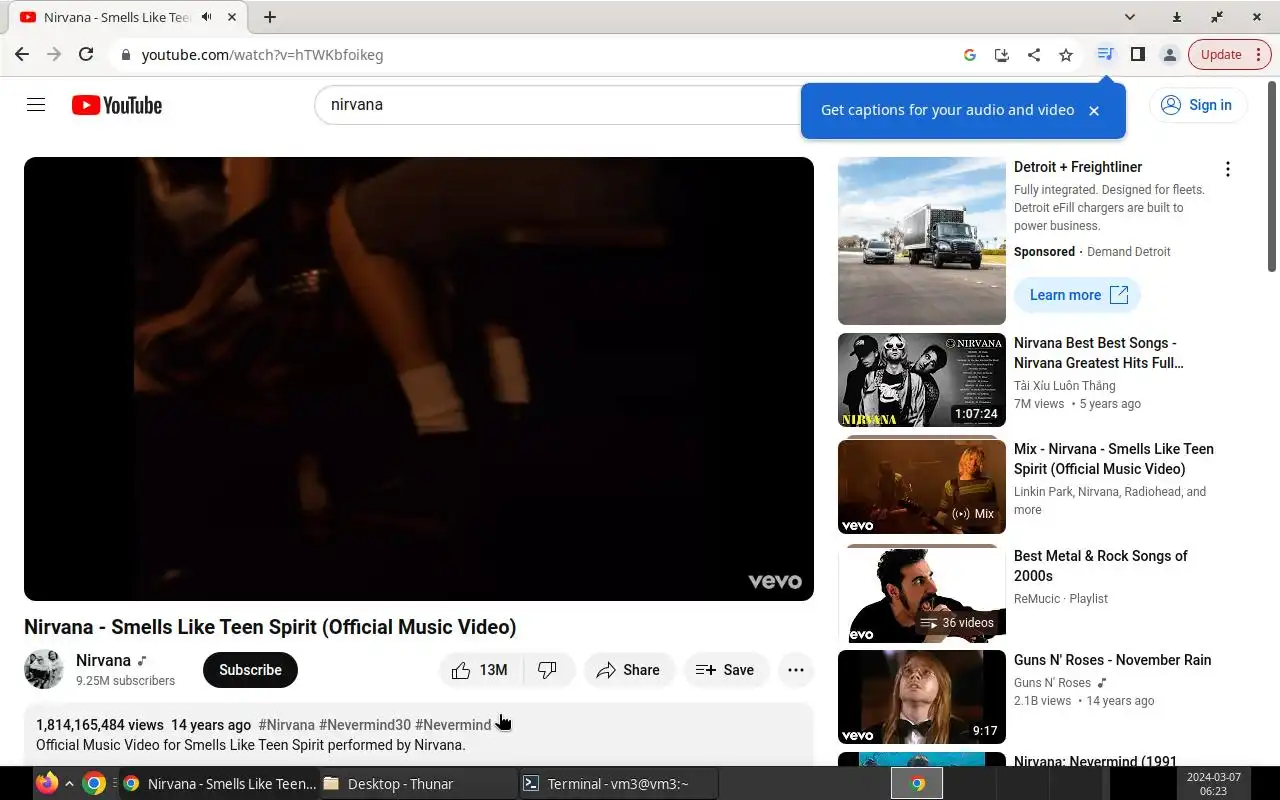Dismiss the captions tooltip with X
The image size is (1280, 800).
[1094, 111]
